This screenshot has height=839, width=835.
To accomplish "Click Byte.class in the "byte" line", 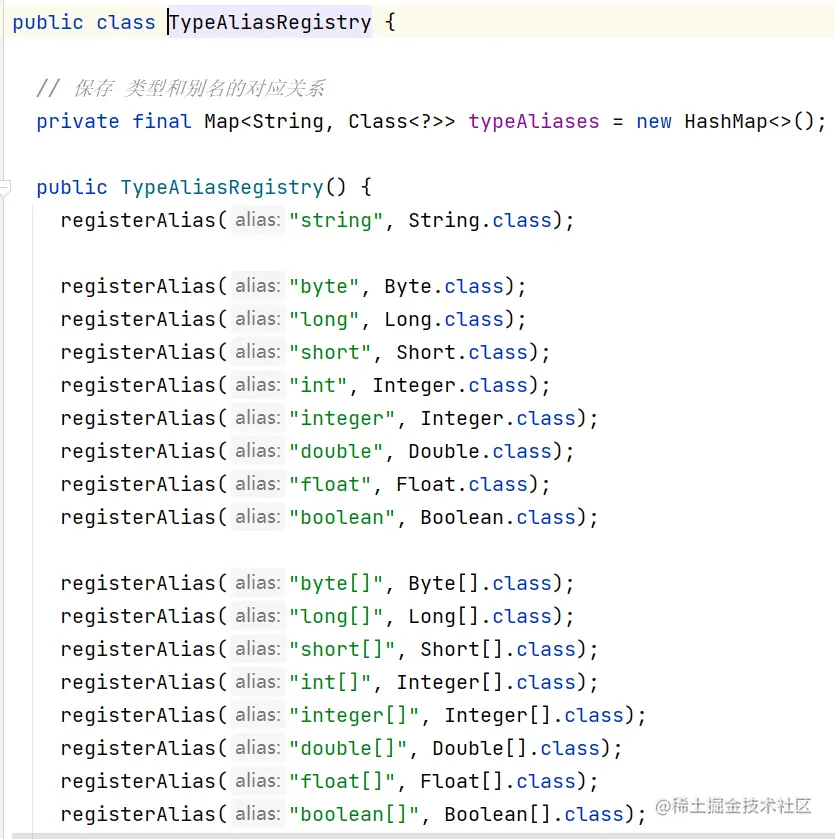I will tap(444, 286).
